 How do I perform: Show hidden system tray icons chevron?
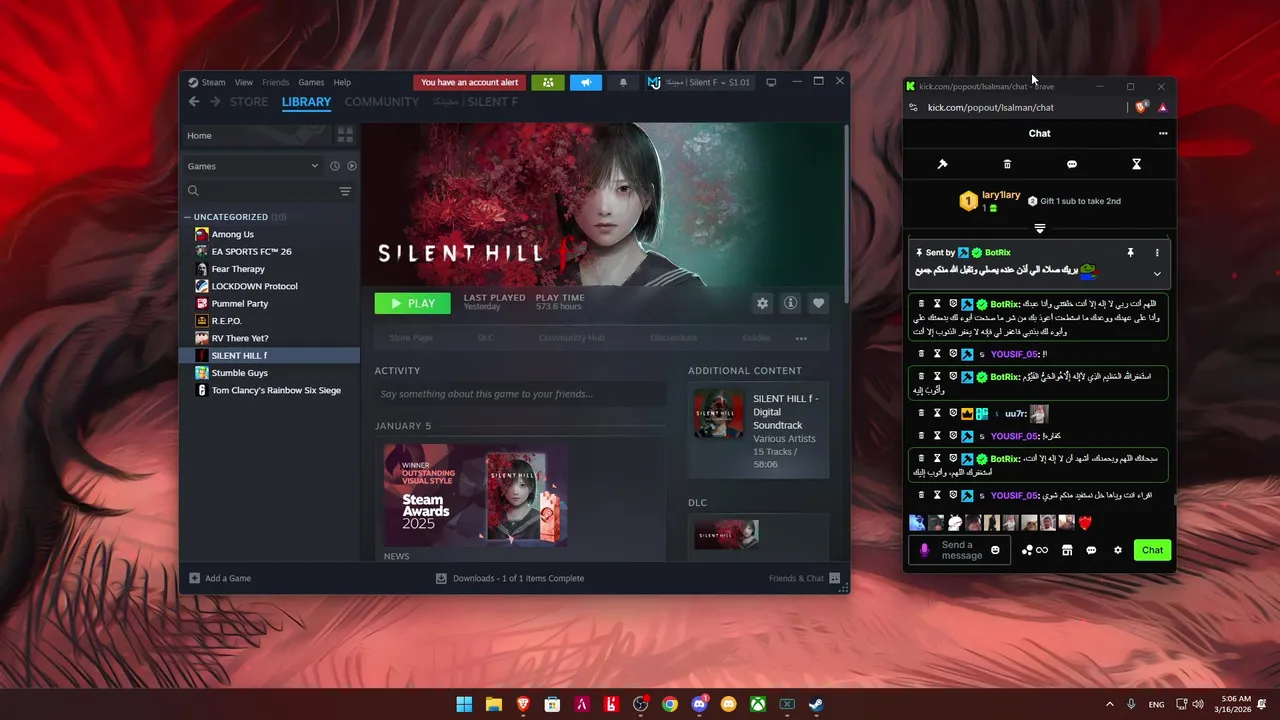click(x=1109, y=704)
